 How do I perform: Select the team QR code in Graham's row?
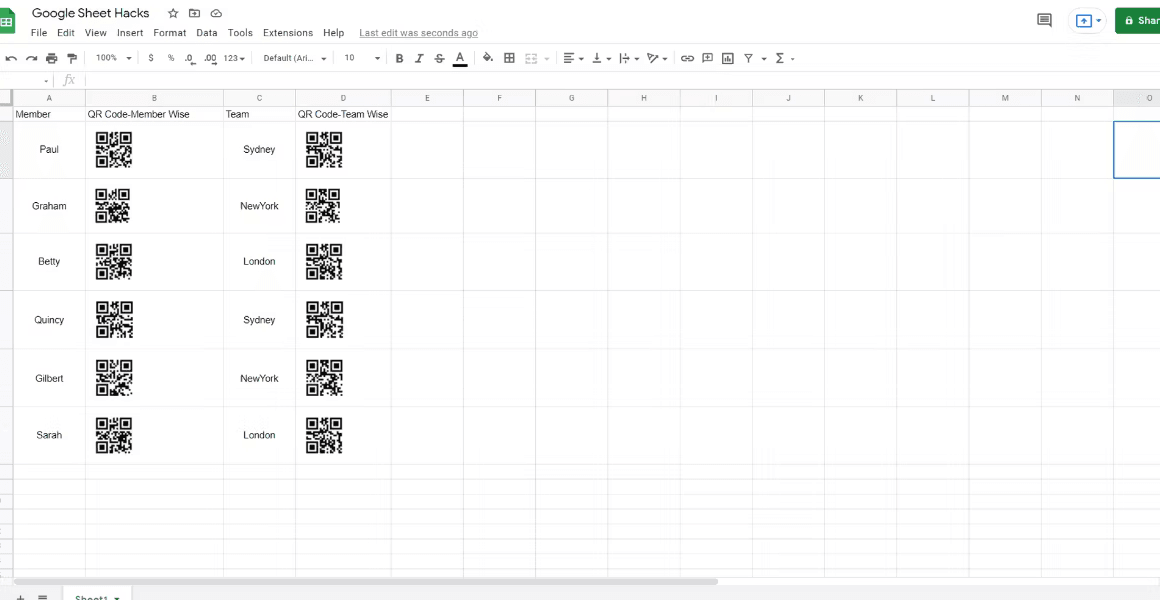pos(323,206)
